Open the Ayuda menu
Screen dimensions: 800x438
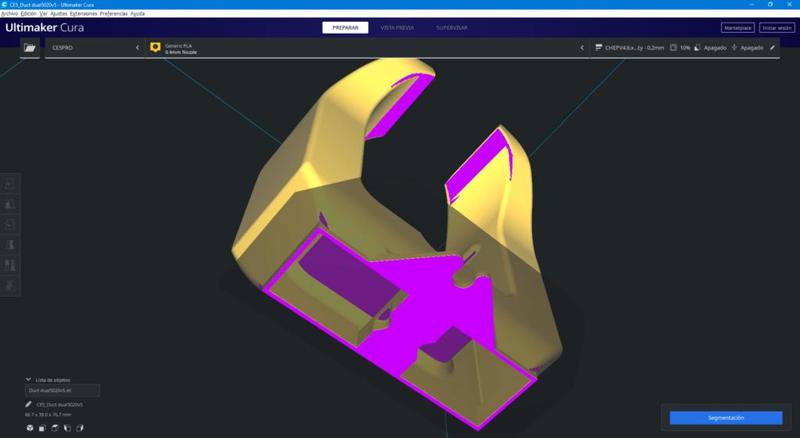click(138, 14)
